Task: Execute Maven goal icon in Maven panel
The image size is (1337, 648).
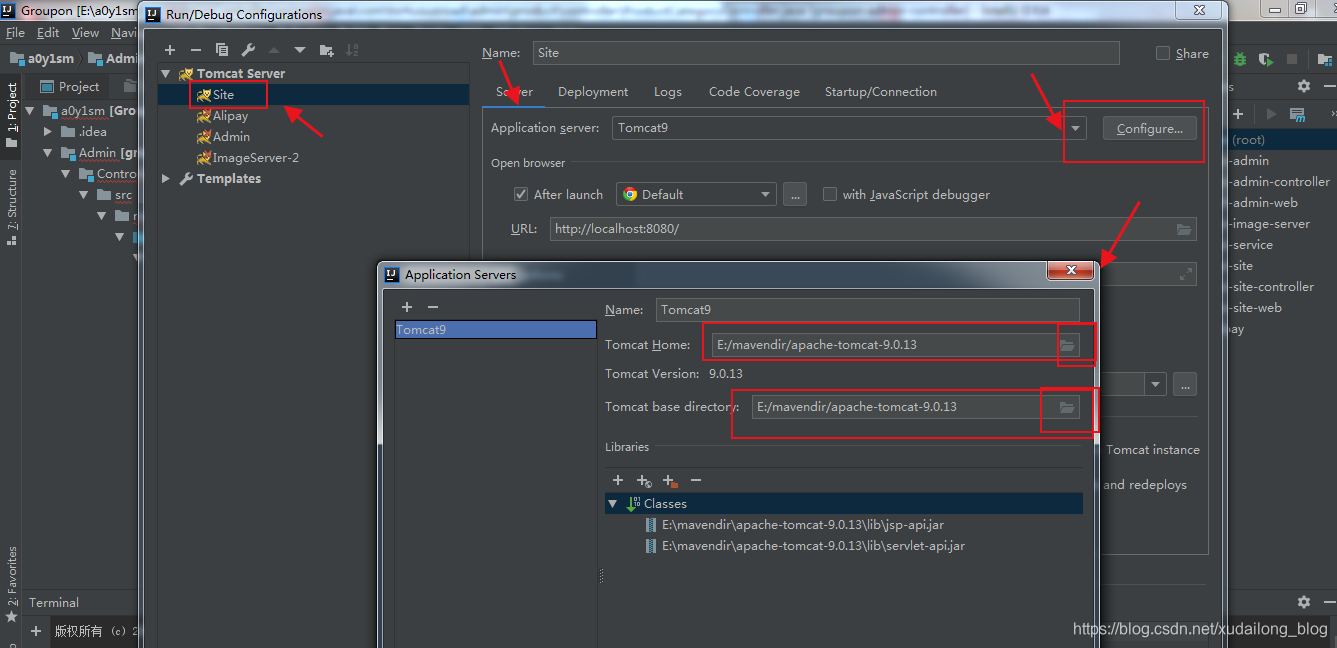Action: tap(1297, 114)
